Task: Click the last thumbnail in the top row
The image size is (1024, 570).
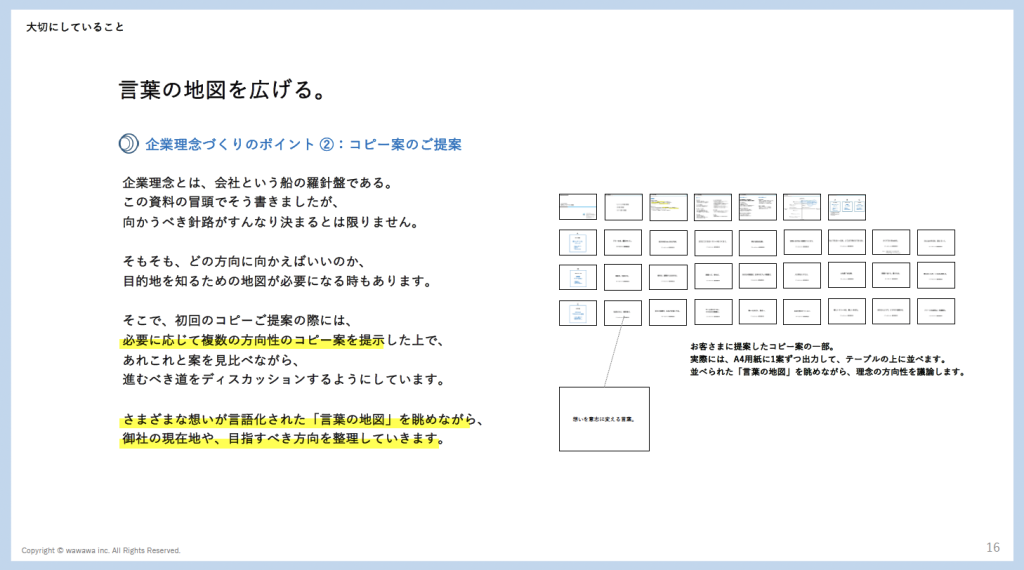Action: pos(847,207)
